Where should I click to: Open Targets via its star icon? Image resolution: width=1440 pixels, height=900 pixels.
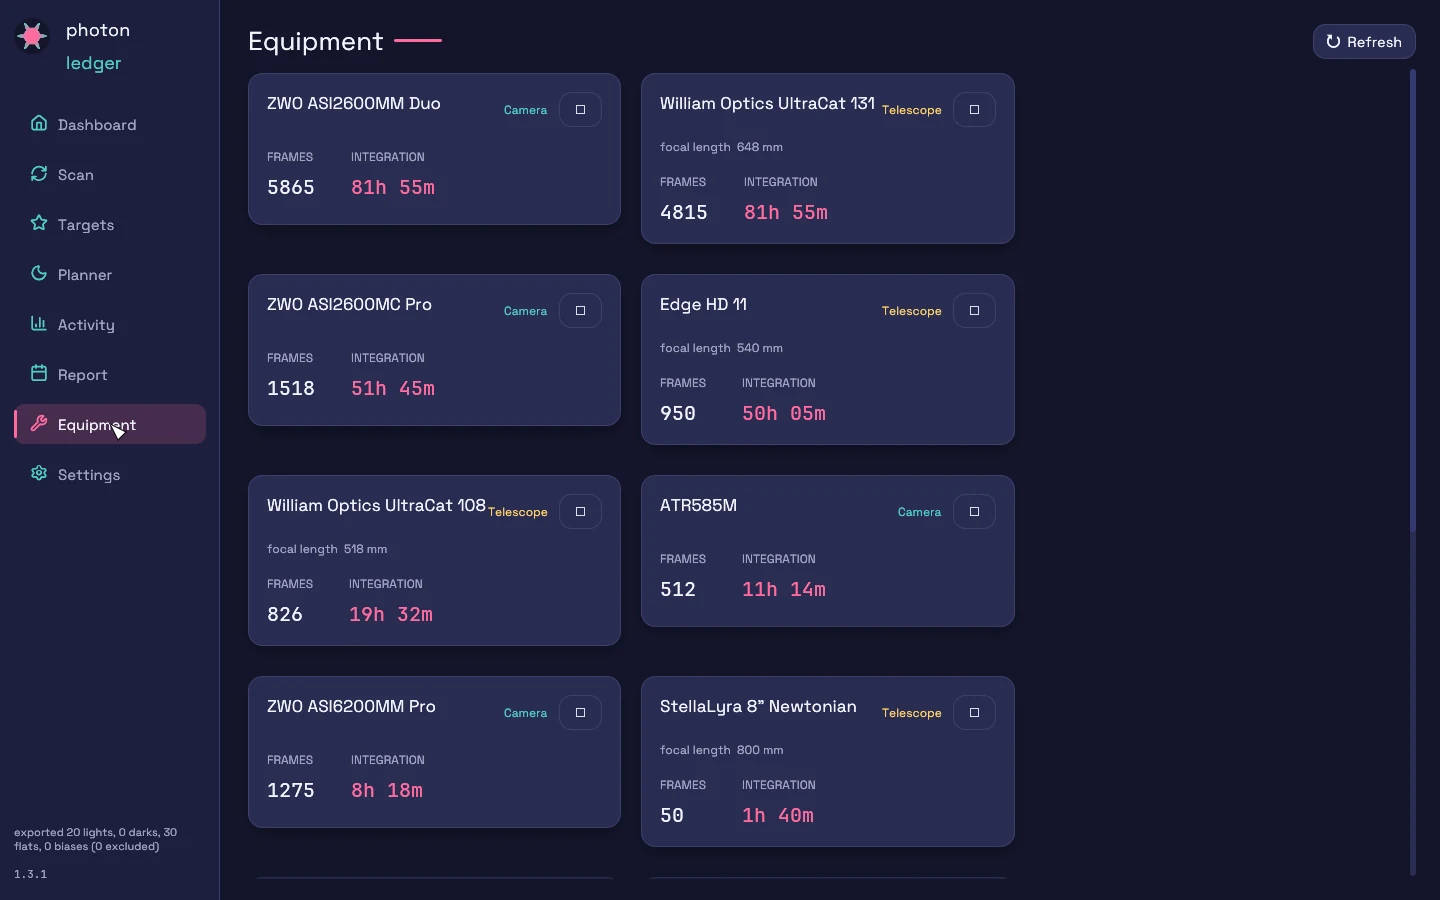(39, 223)
